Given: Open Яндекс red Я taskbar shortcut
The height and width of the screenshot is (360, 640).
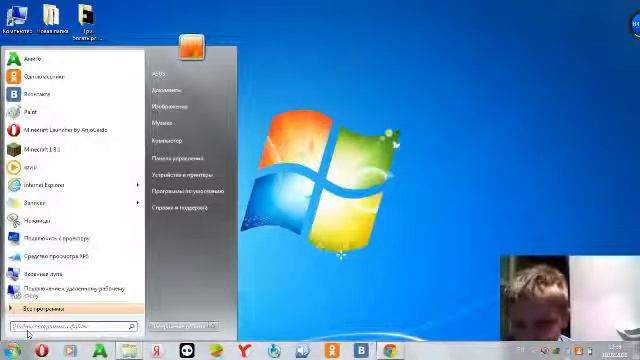Looking at the screenshot, I should point(157,351).
